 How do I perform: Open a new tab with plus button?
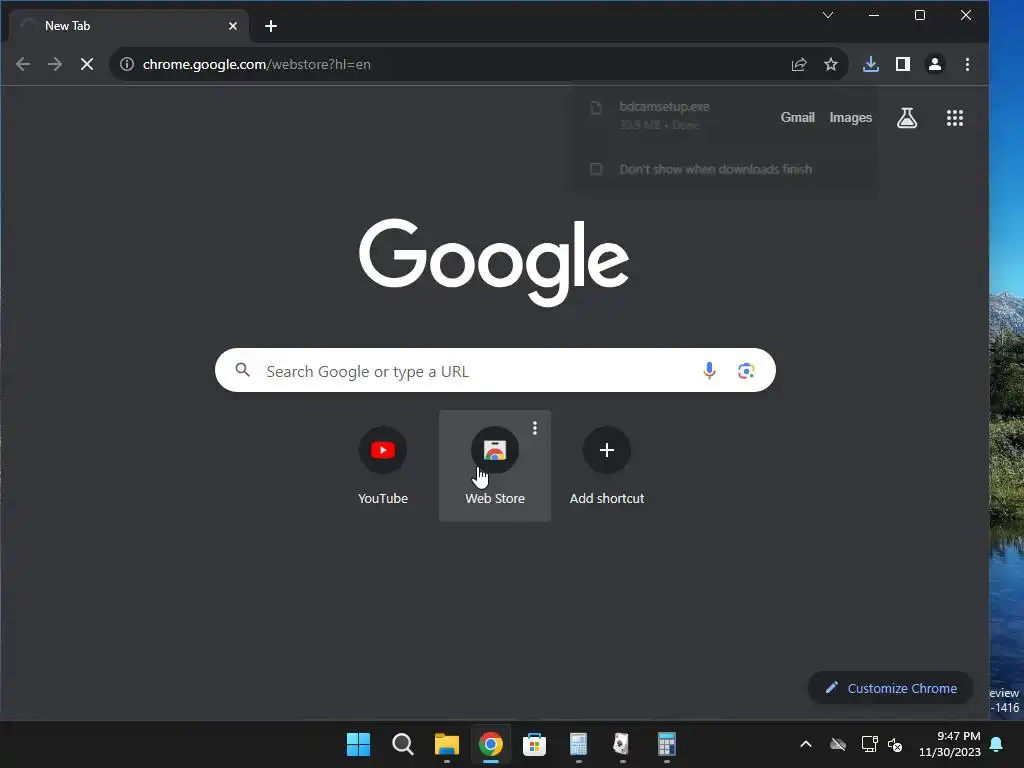click(271, 26)
